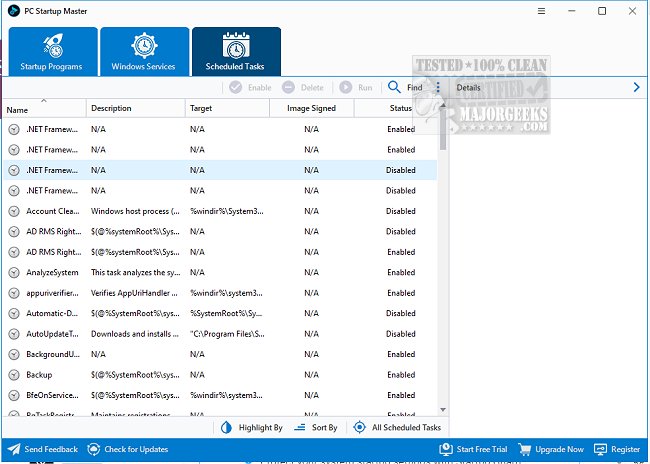Image resolution: width=650 pixels, height=464 pixels.
Task: Click the clock icon of the BfeOnService... row
Action: [x=14, y=396]
